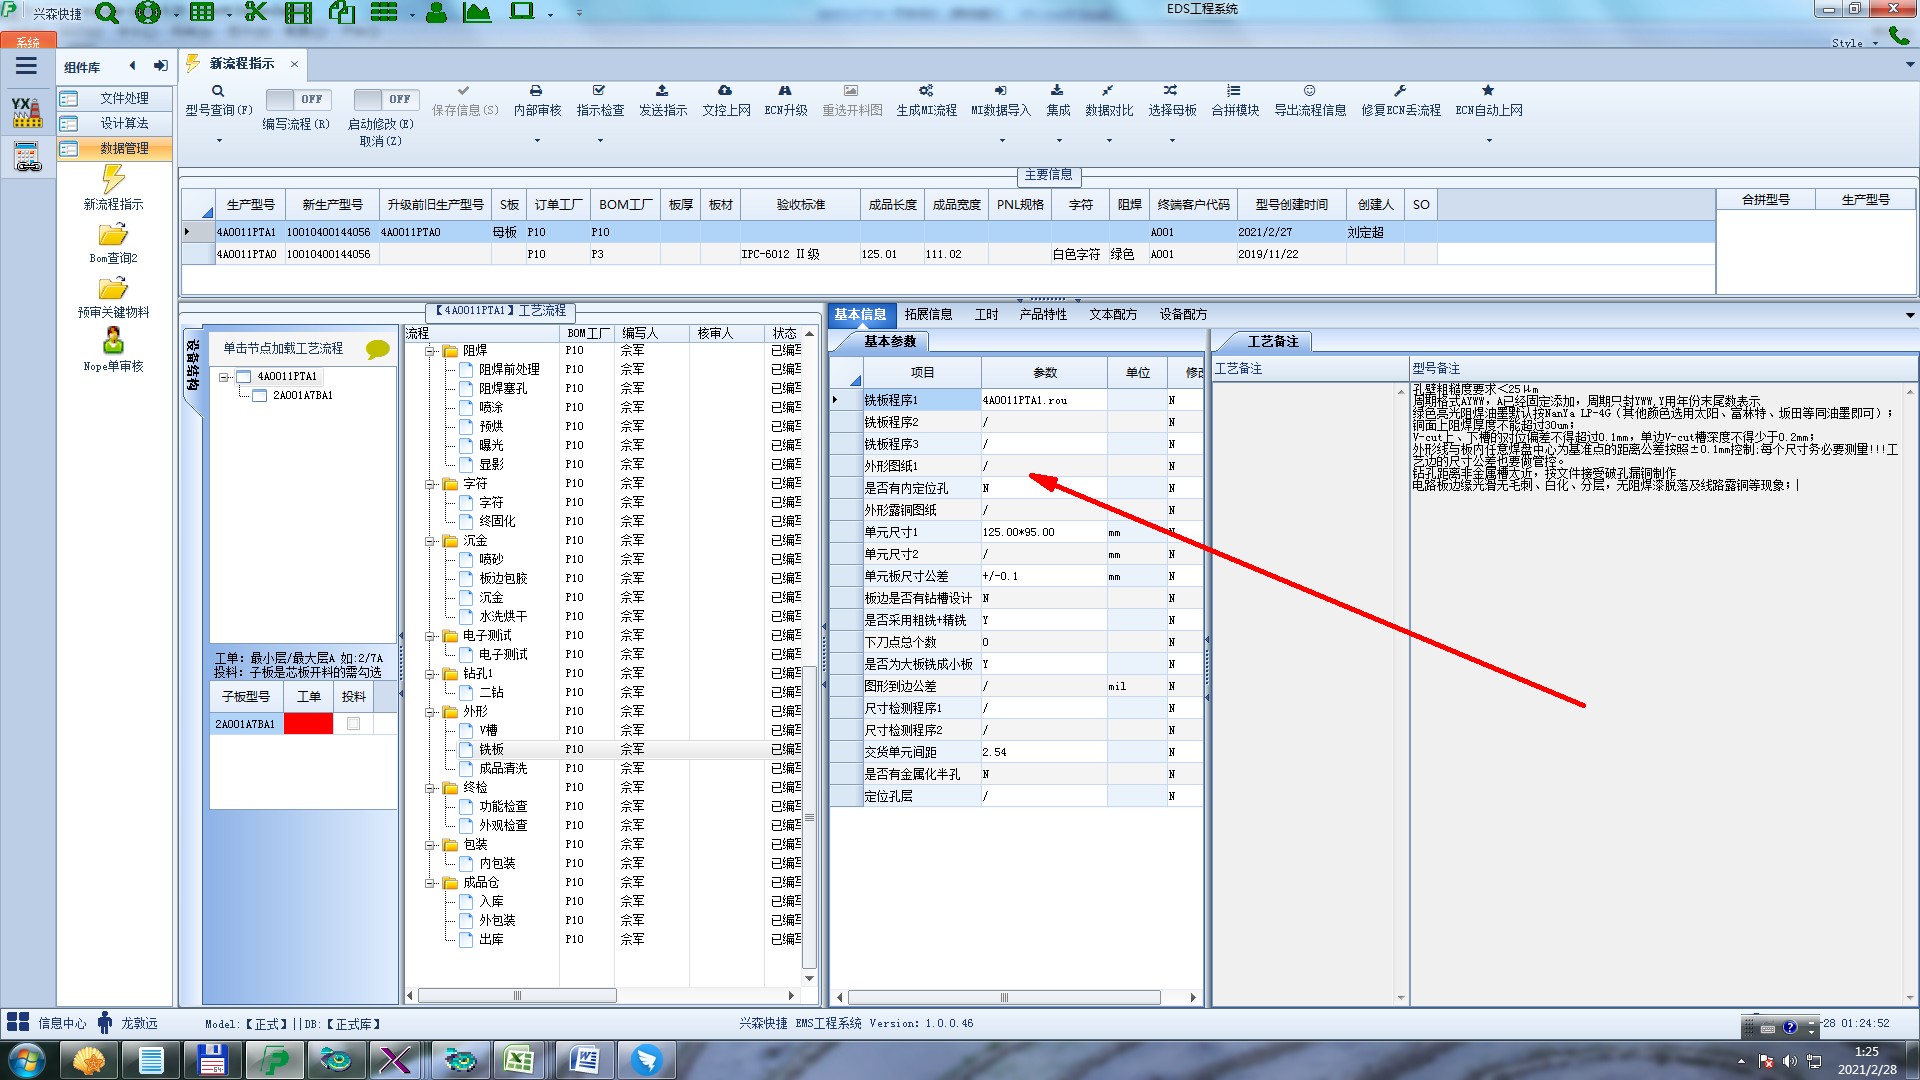Click the red 工单 cell swatch
Viewport: 1920px width, 1080px height.
(308, 723)
